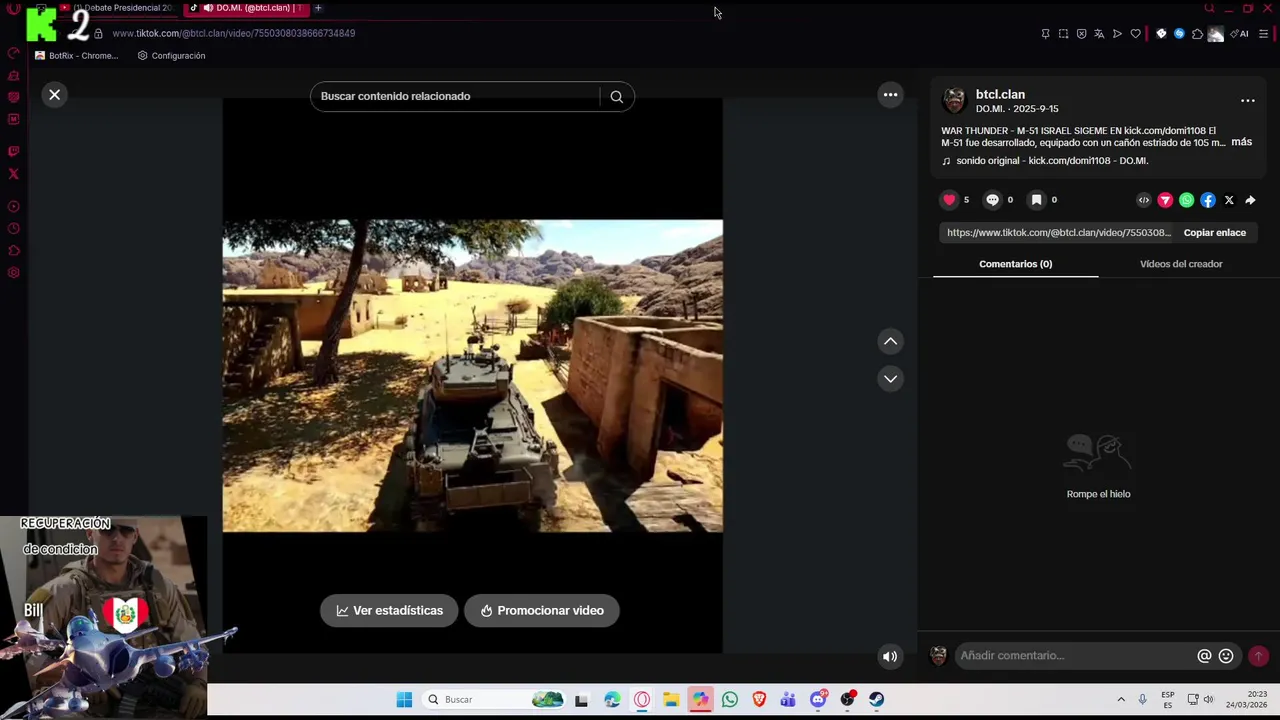
Task: Open the extensions puzzle-piece icon
Action: [x=1197, y=34]
